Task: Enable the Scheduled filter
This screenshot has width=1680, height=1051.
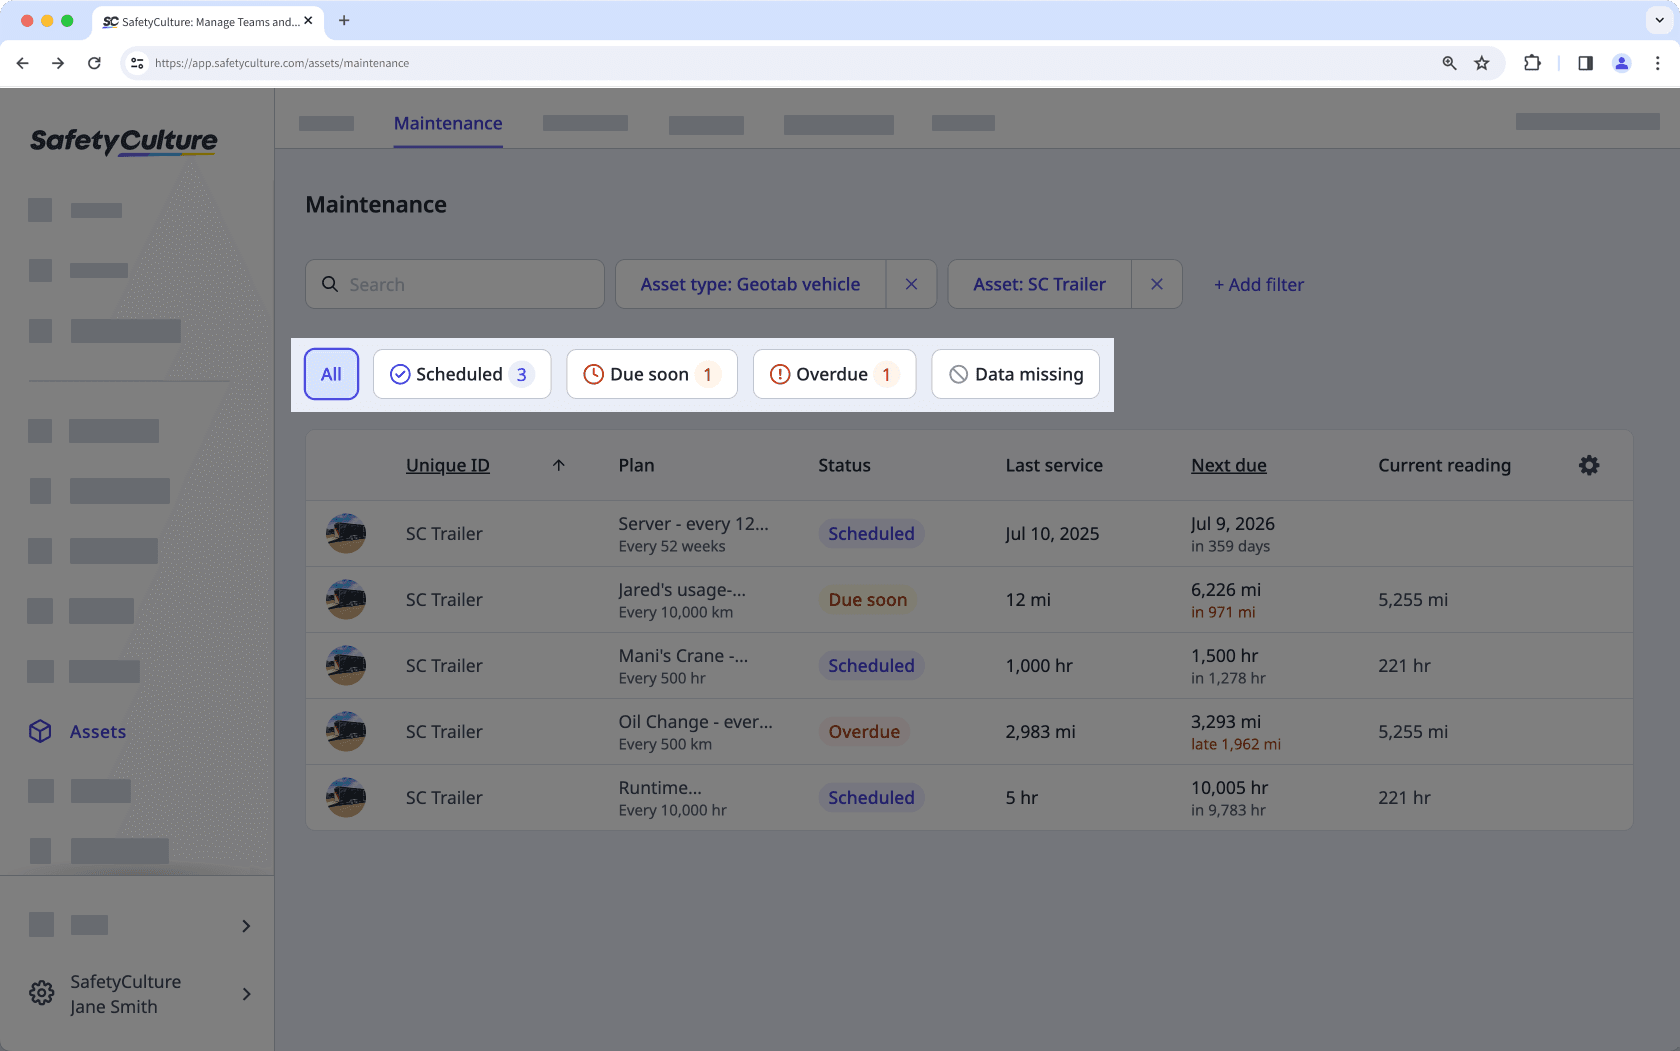Action: (461, 374)
